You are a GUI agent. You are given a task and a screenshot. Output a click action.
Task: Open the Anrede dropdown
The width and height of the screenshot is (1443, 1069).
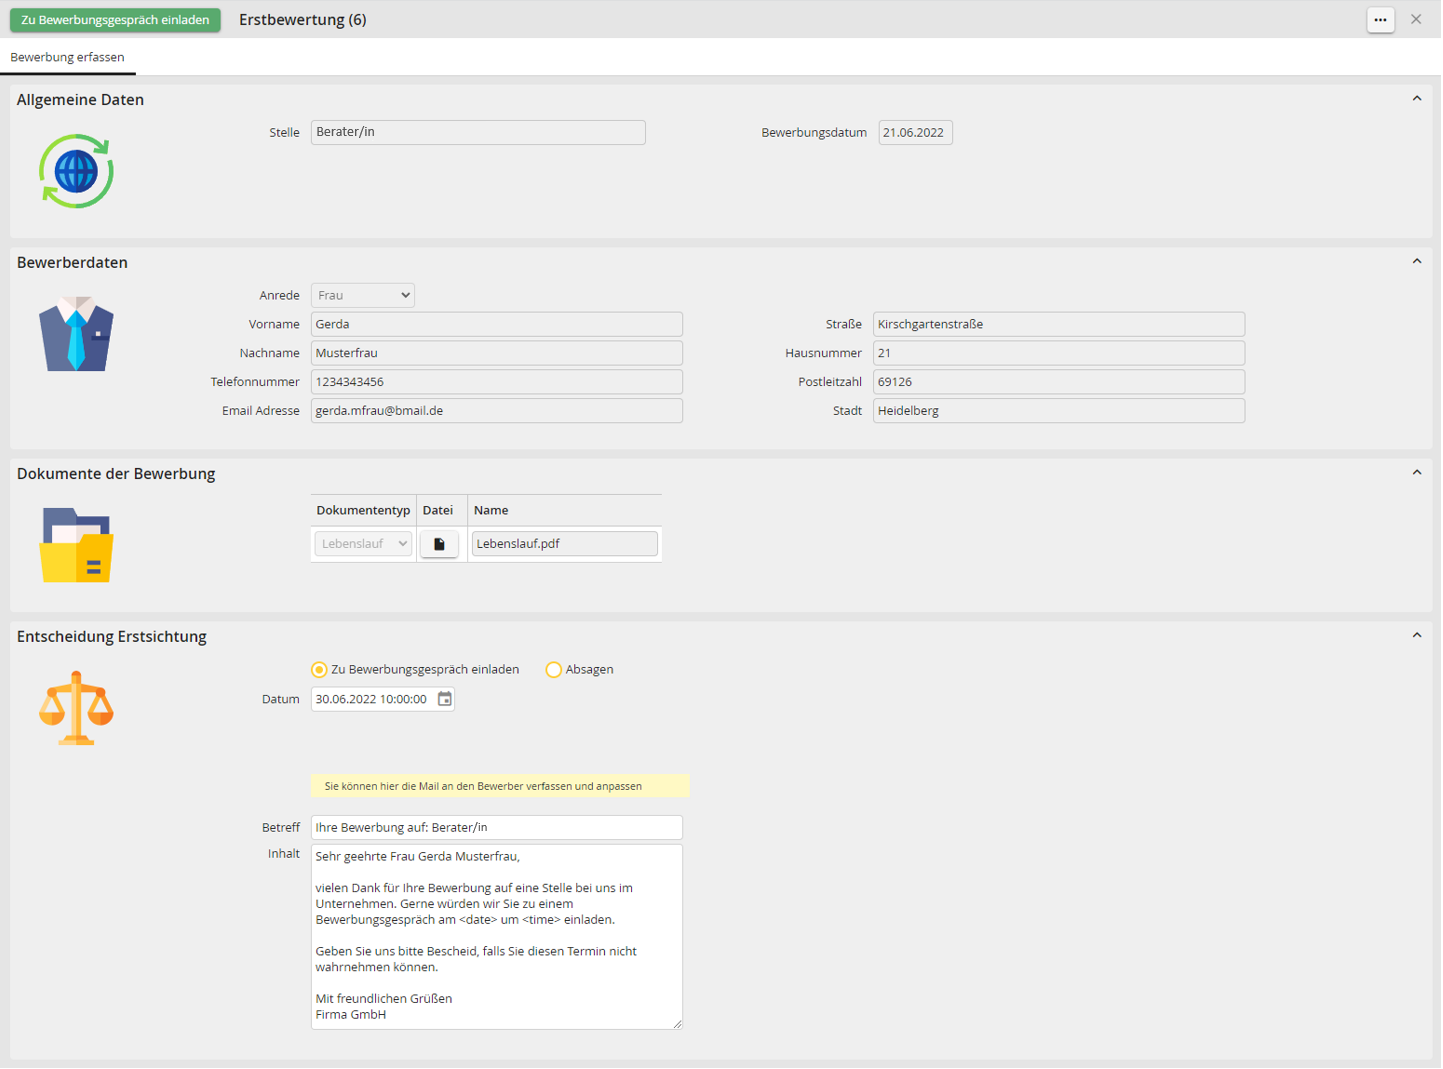pyautogui.click(x=363, y=296)
